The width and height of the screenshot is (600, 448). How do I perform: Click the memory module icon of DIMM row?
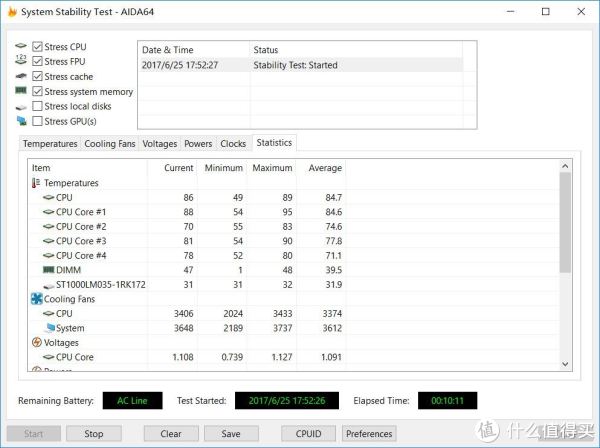pos(49,270)
